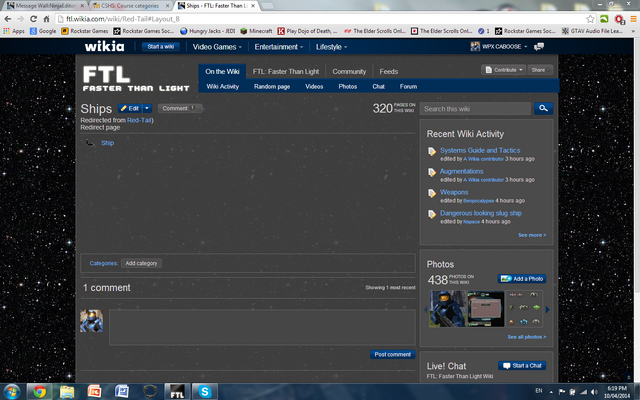Bookmark this page with the star icon
Screen dimensions: 640x400
590,19
